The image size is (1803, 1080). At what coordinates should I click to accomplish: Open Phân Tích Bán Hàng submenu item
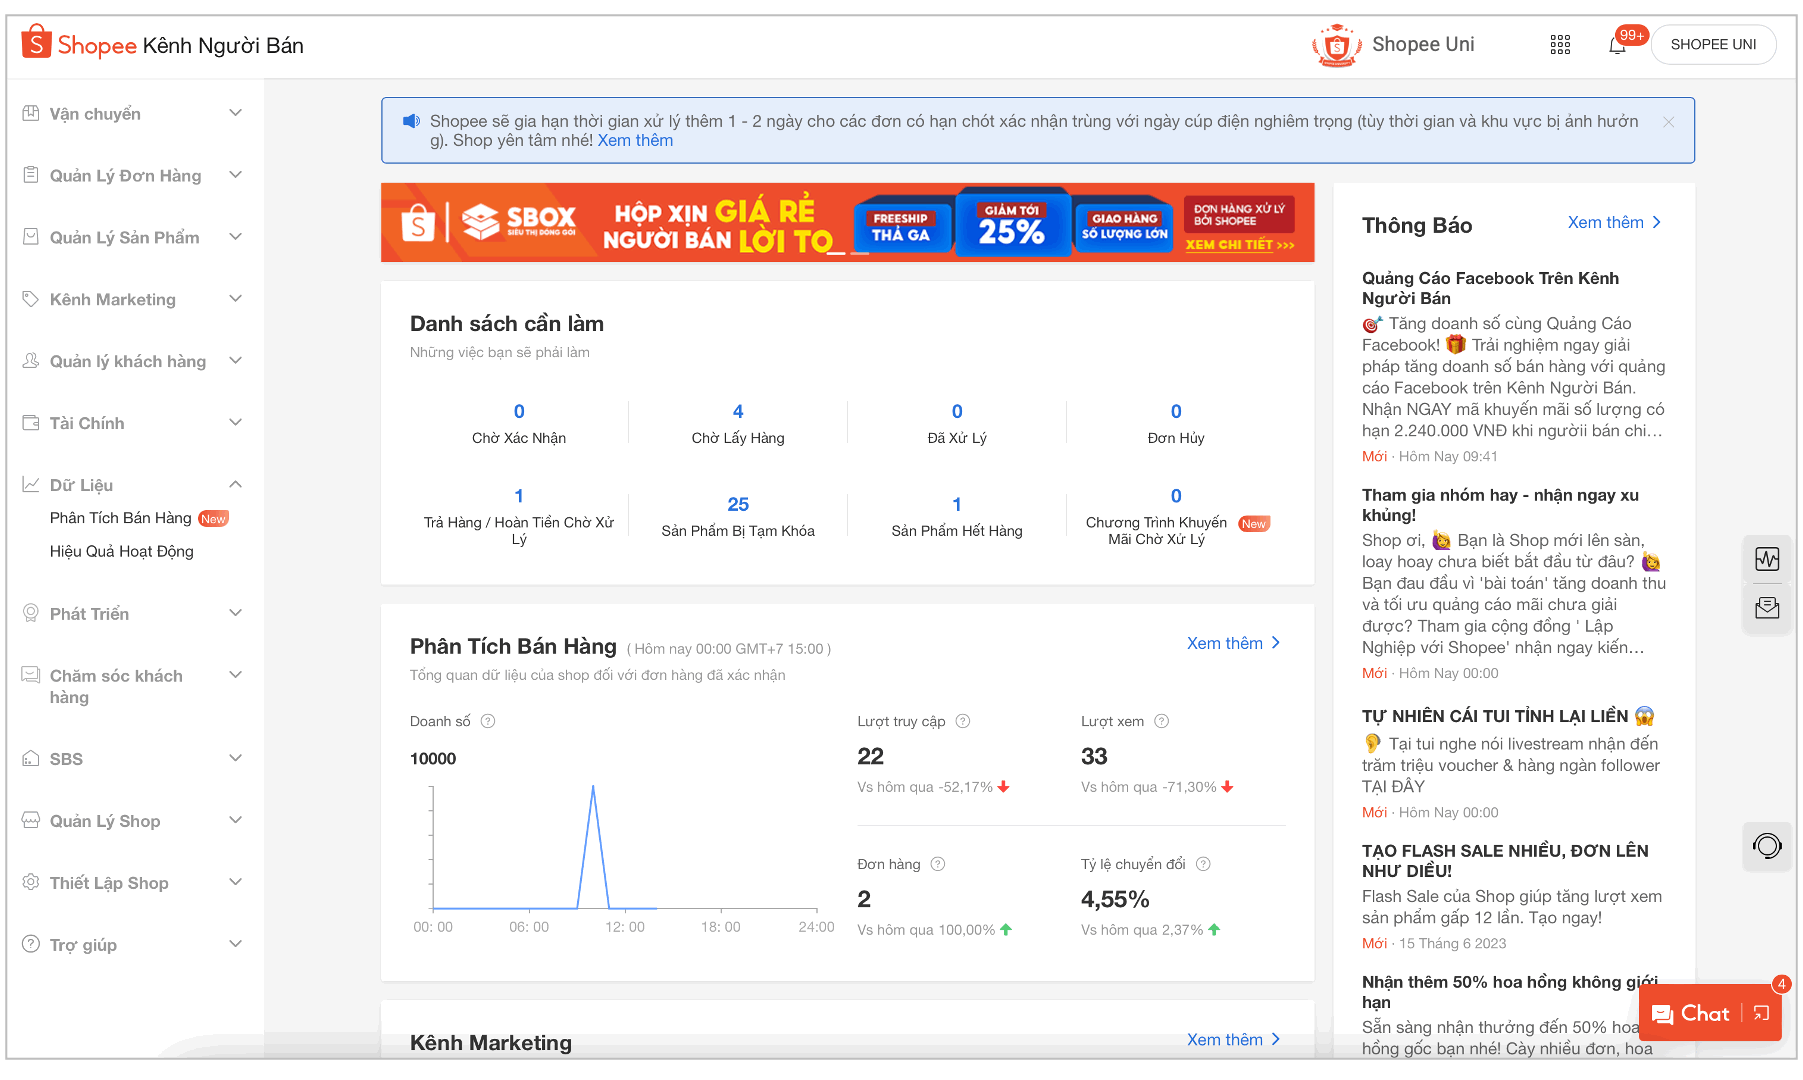121,518
